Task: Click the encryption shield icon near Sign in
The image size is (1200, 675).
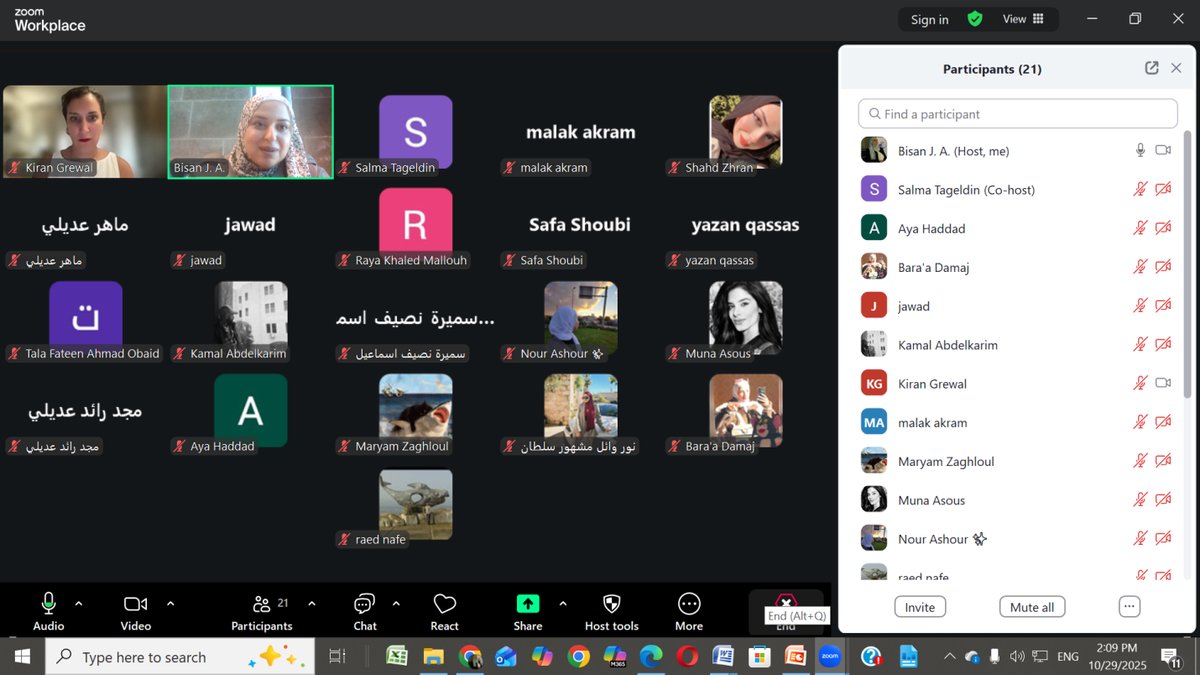Action: pyautogui.click(x=975, y=19)
